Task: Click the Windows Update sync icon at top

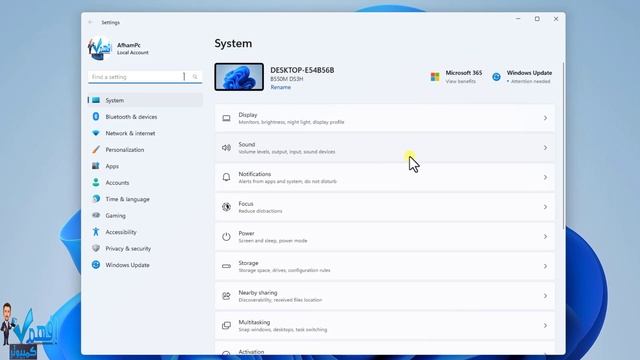Action: click(496, 77)
